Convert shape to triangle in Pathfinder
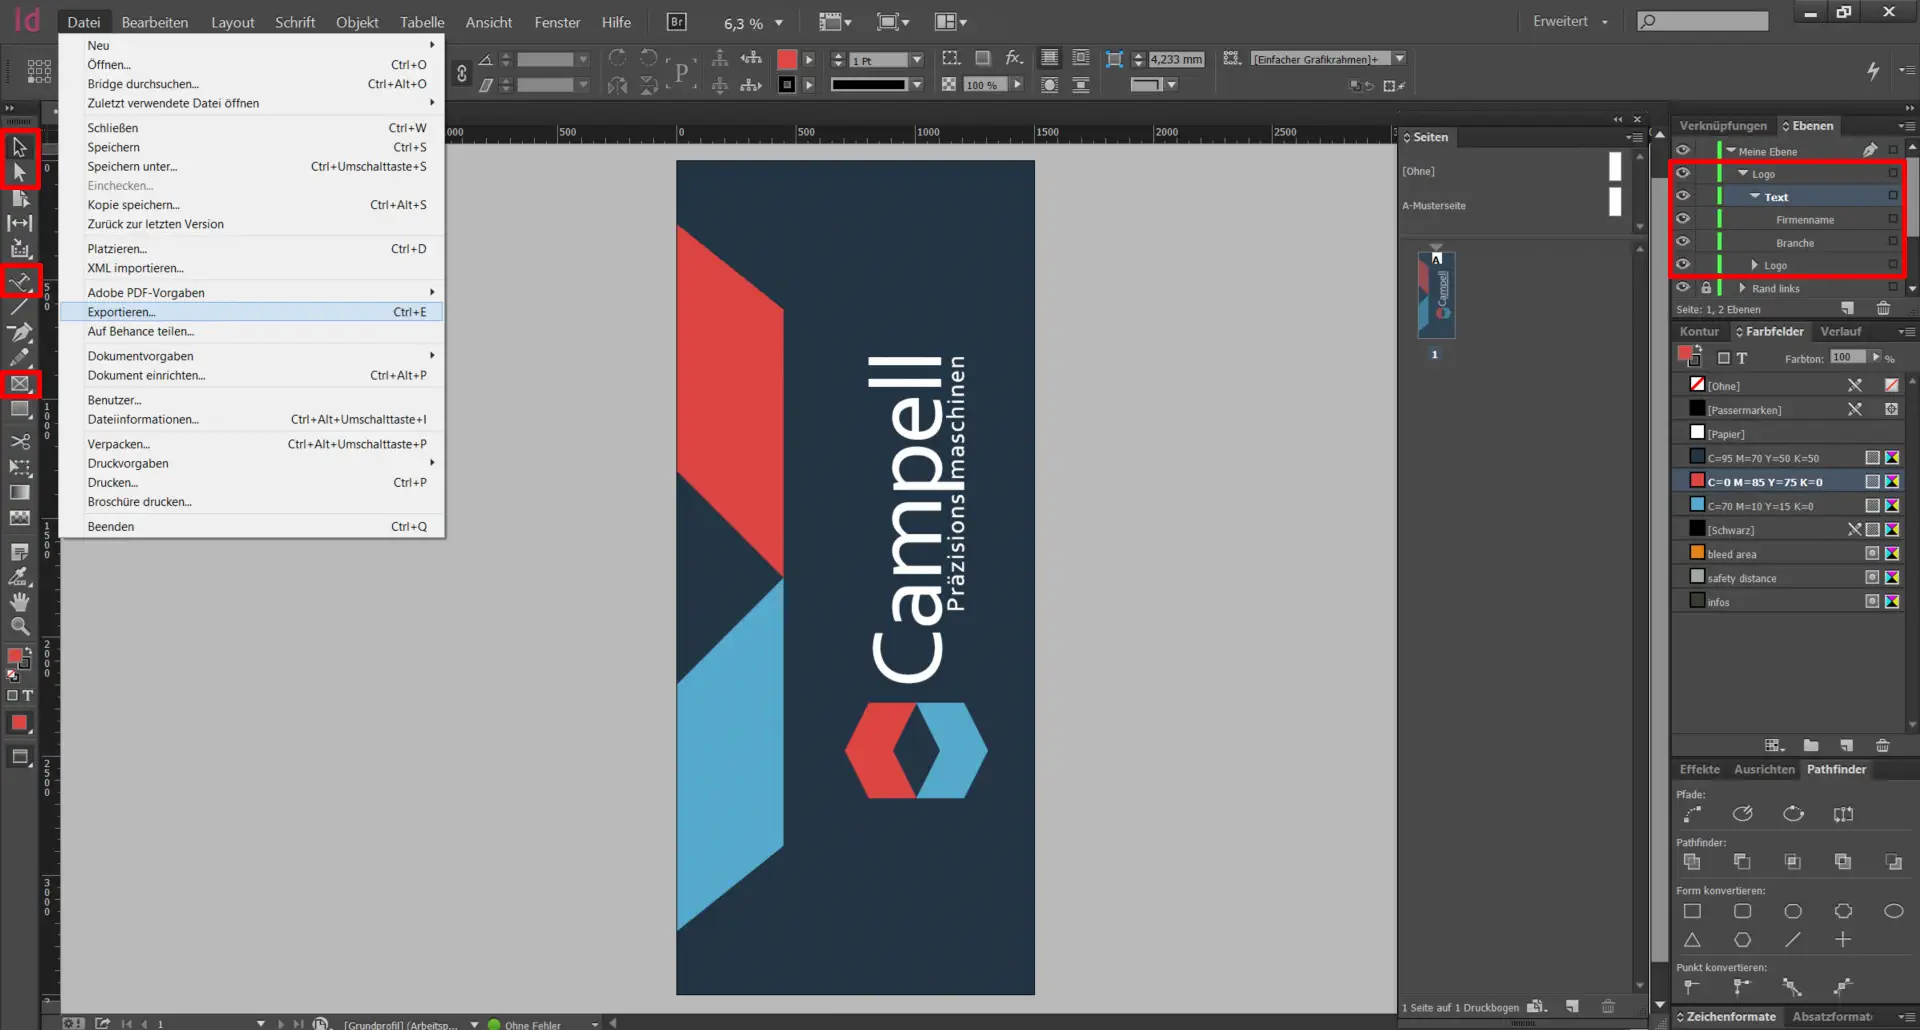Screen dimensions: 1920x1030 point(1692,940)
